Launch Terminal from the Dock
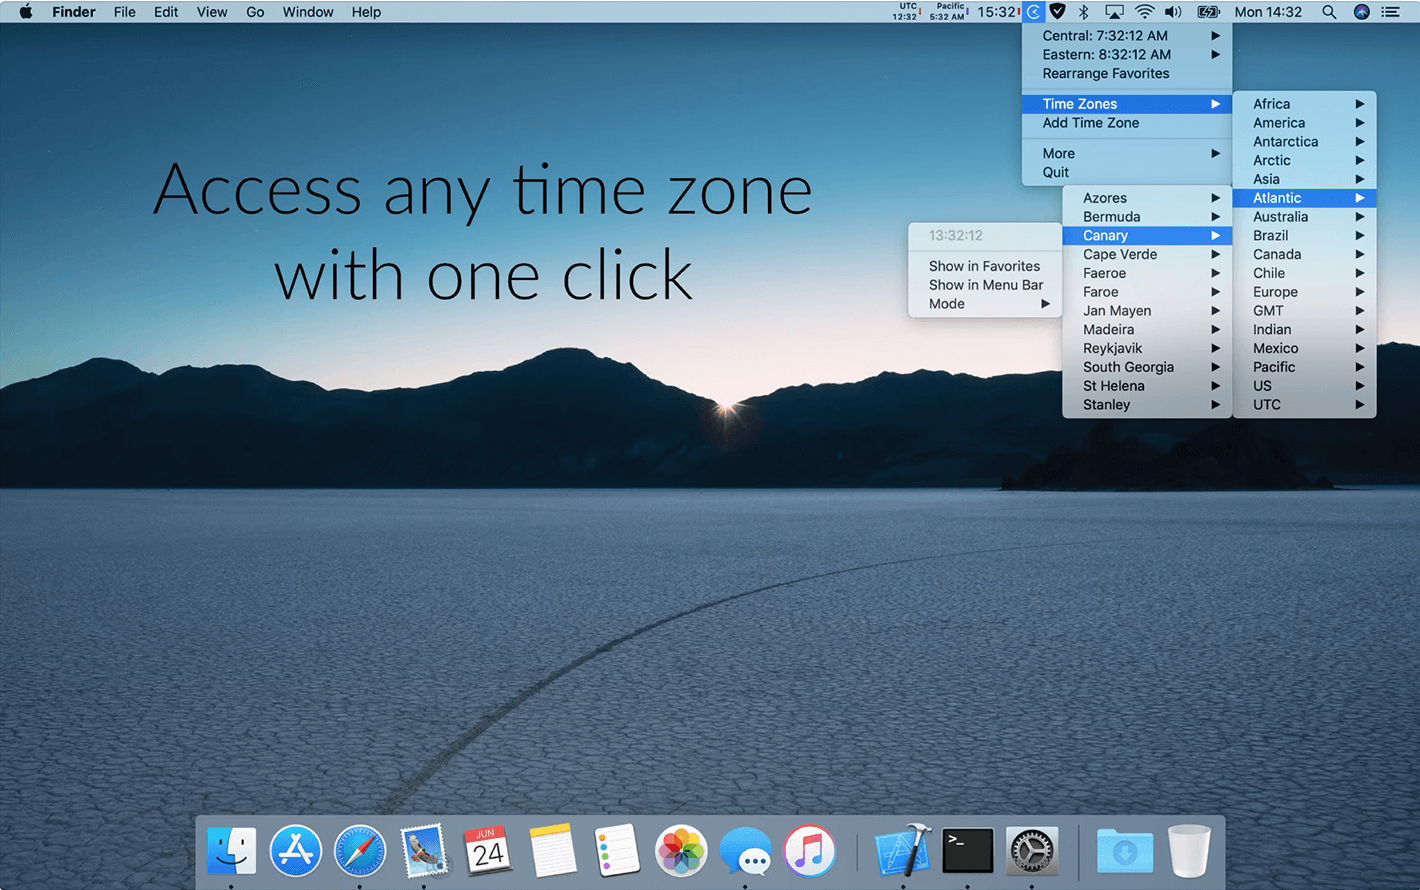The height and width of the screenshot is (890, 1420). point(968,851)
